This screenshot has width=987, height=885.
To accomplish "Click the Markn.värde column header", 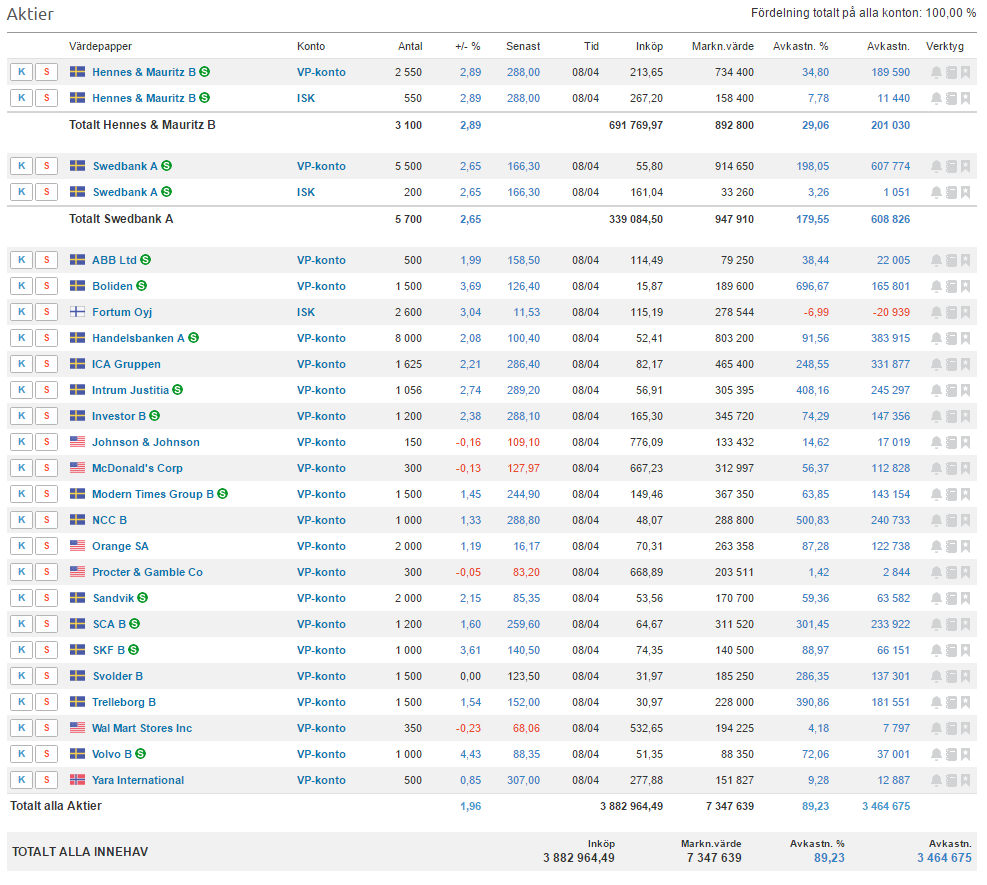I will point(723,47).
